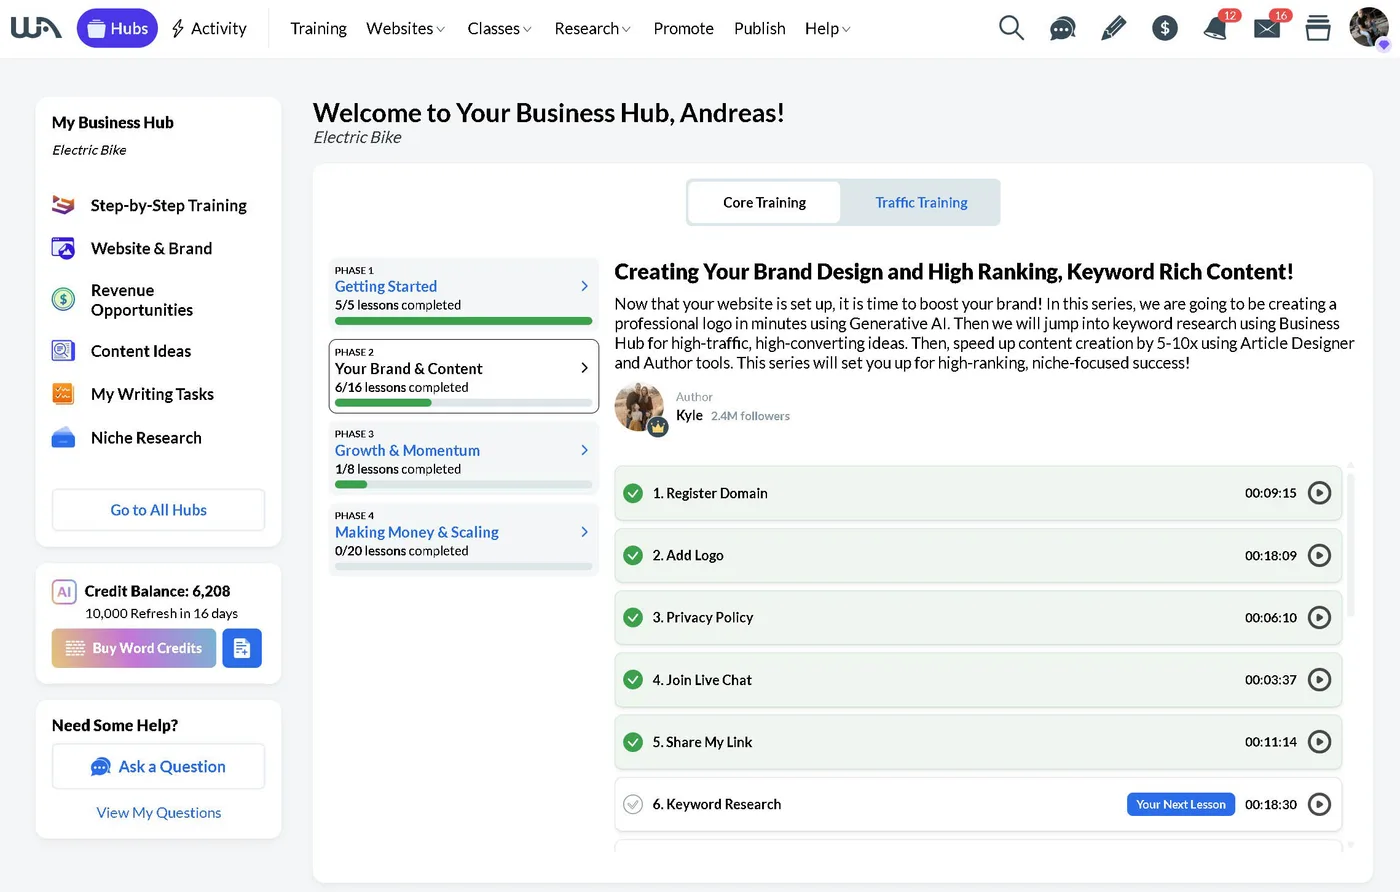
Task: Open the View My Questions link
Action: tap(159, 813)
